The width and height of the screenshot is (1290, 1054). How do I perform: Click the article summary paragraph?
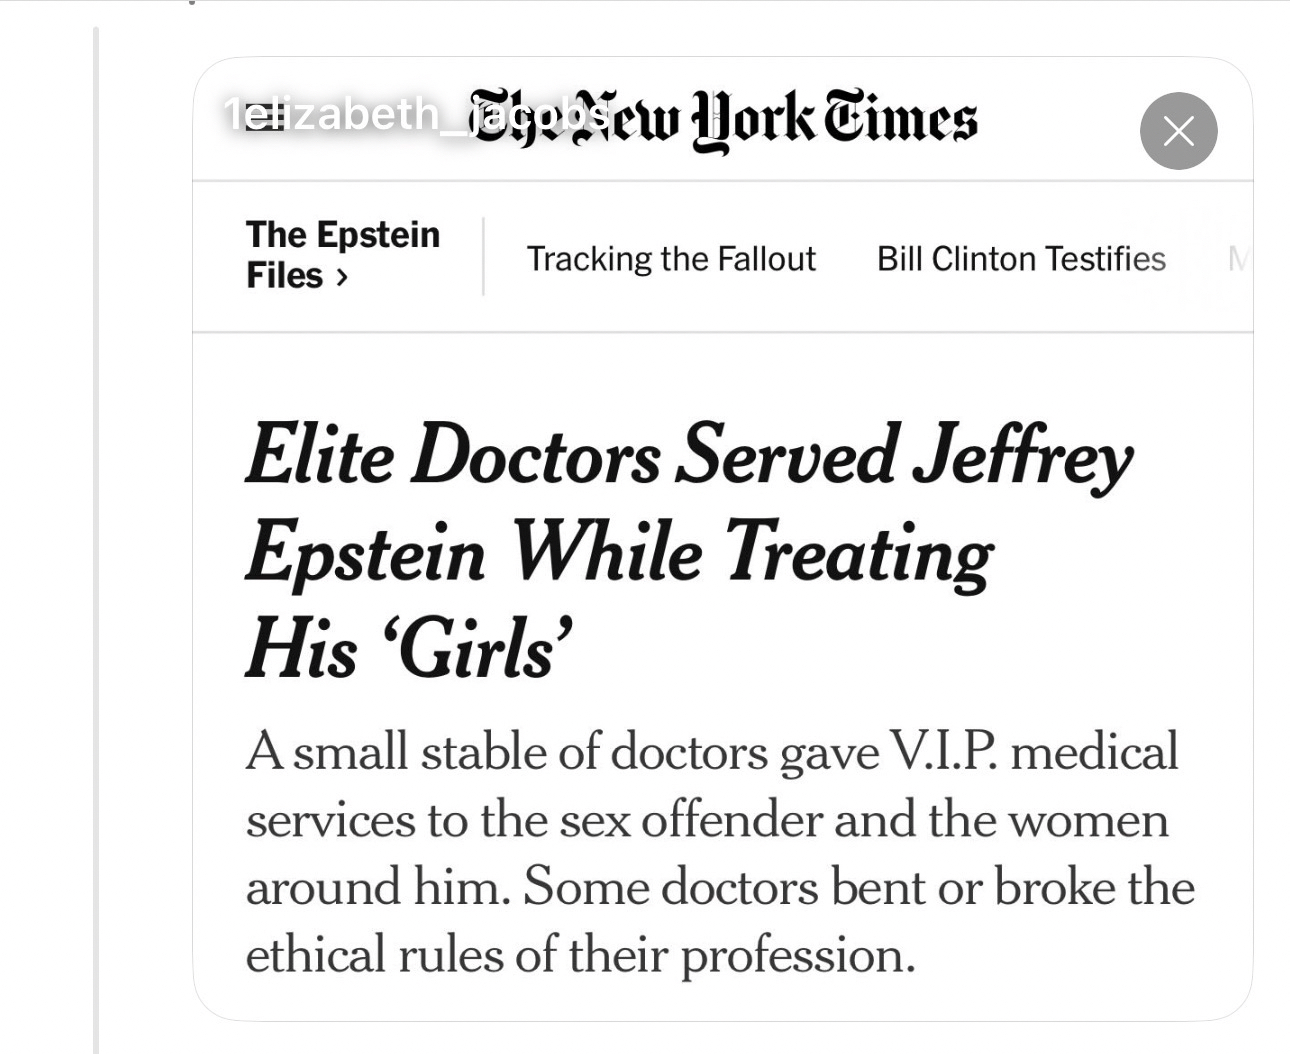[720, 853]
